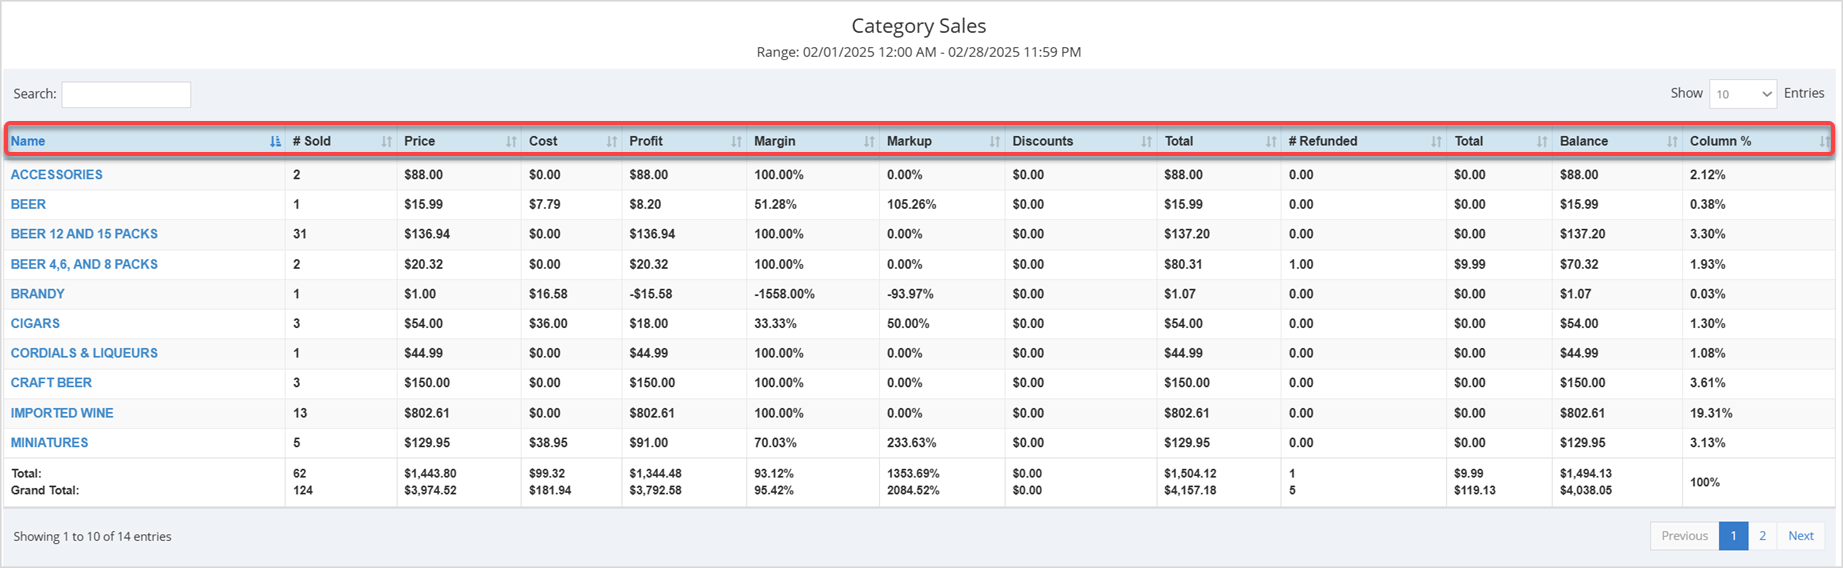1843x568 pixels.
Task: Open ACCESSORIES category link
Action: [56, 174]
